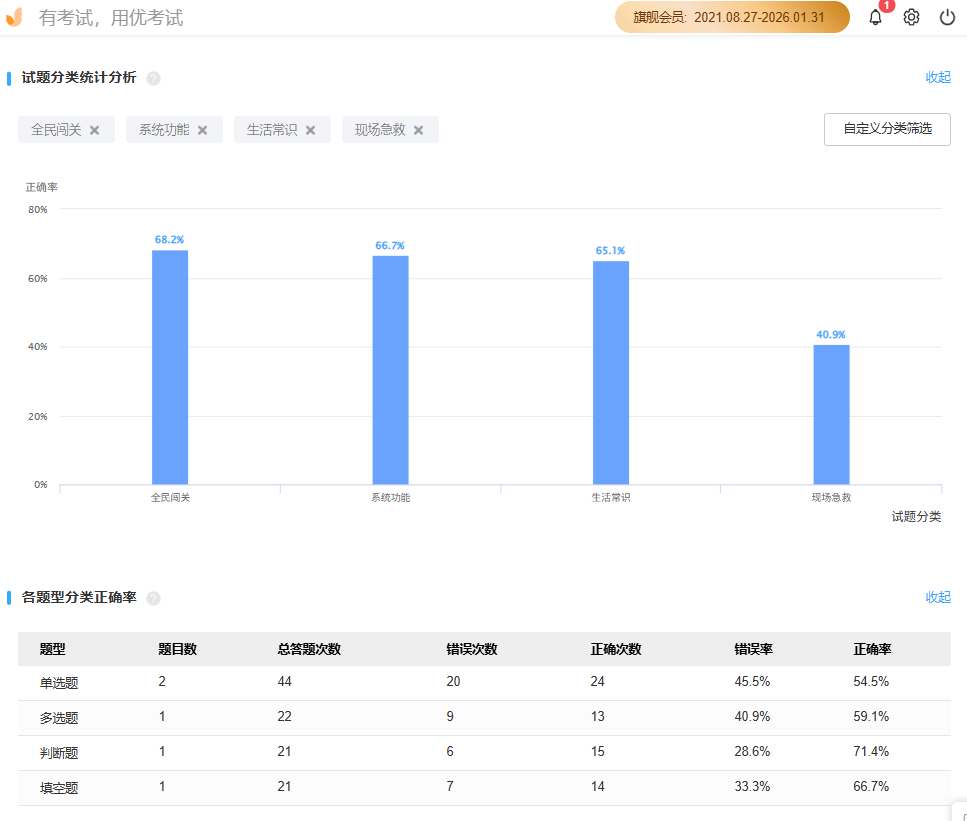This screenshot has width=967, height=821.
Task: Select the 系统功能 bar in chart
Action: (390, 370)
